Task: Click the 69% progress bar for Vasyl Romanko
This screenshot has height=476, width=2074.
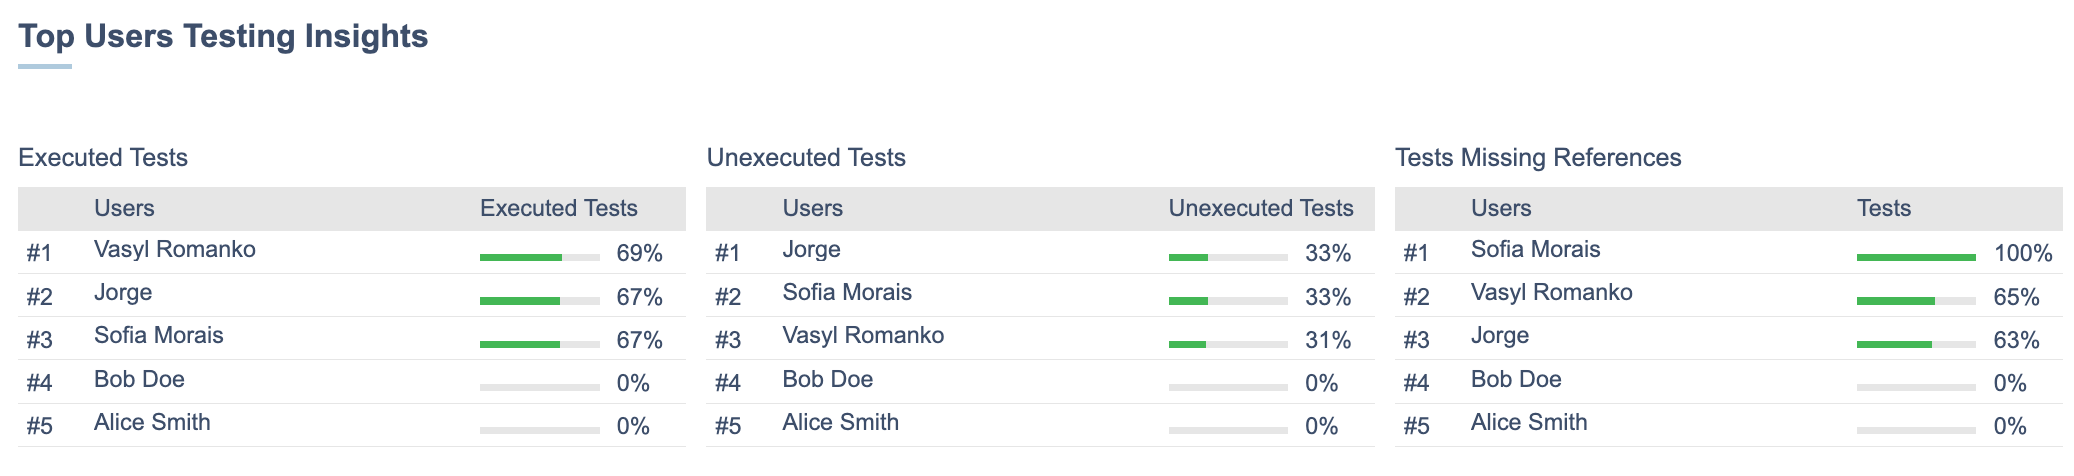Action: [x=539, y=257]
